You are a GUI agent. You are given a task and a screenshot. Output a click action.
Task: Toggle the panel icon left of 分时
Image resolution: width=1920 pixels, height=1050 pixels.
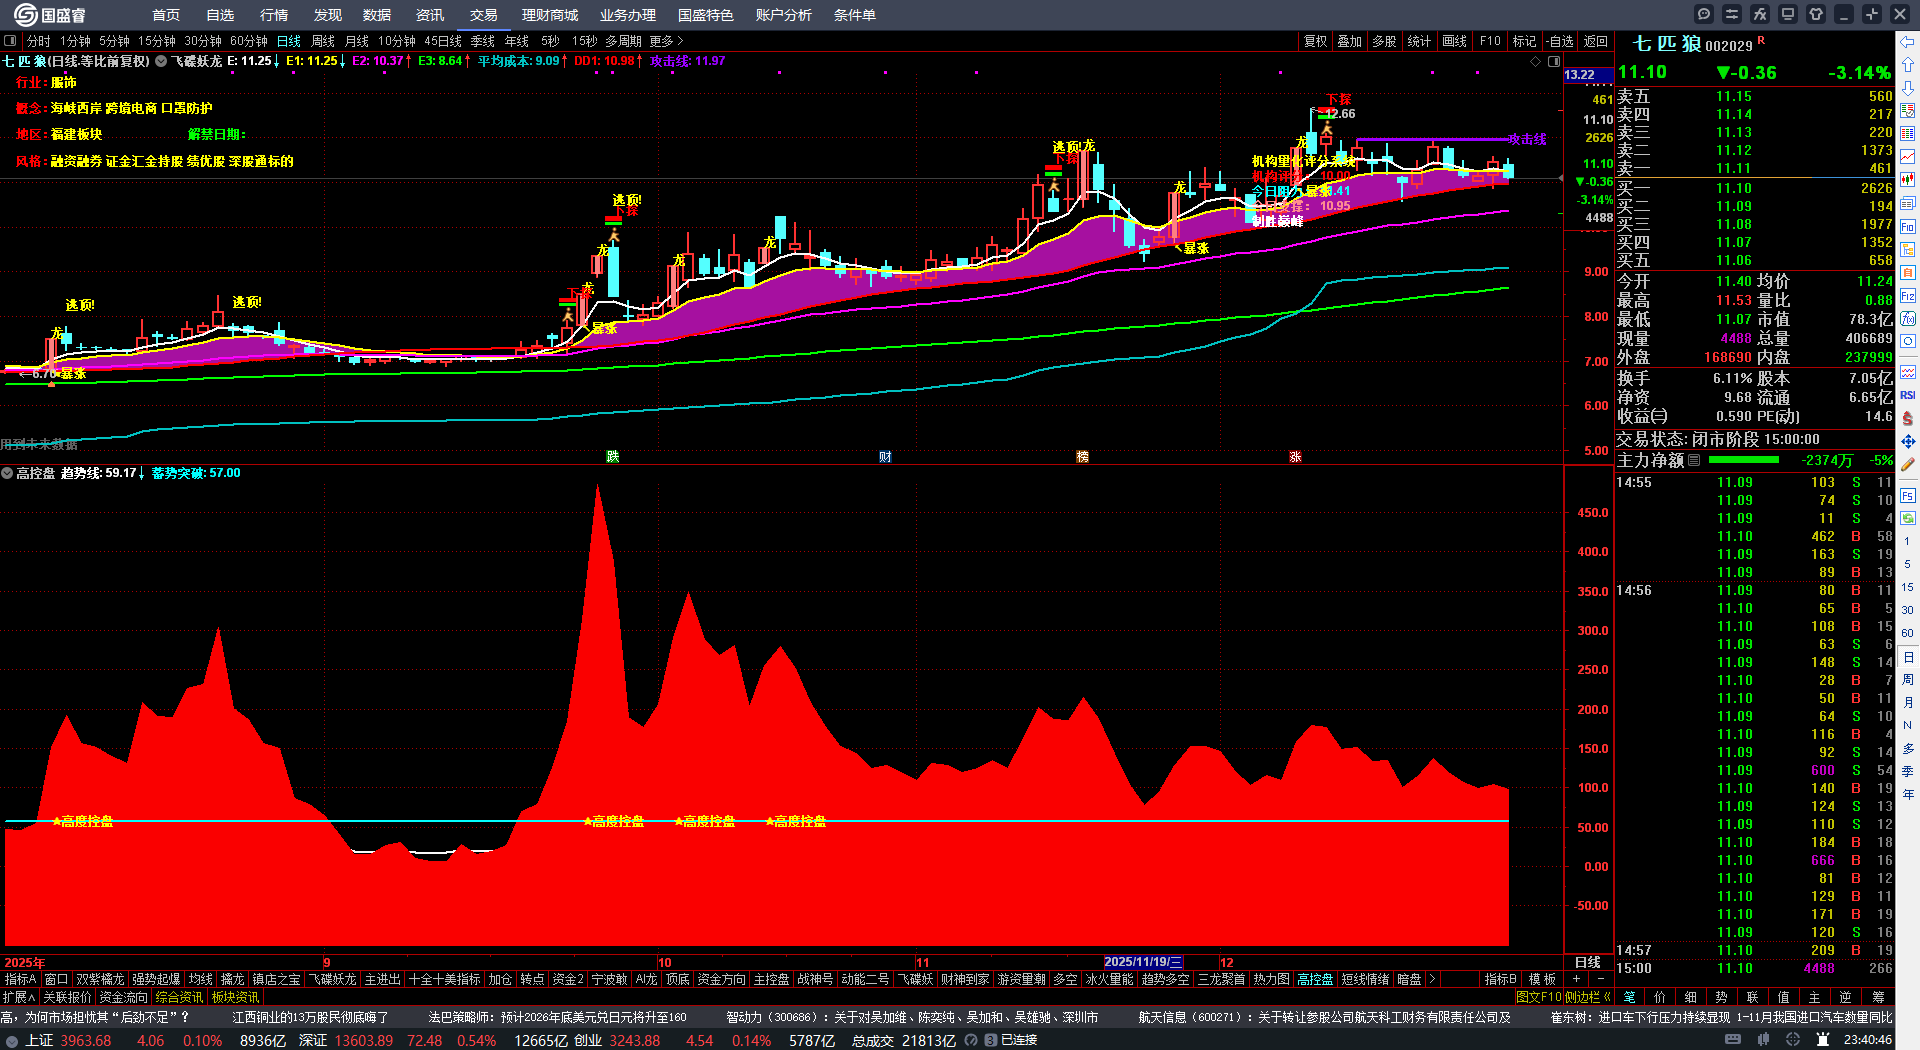10,41
